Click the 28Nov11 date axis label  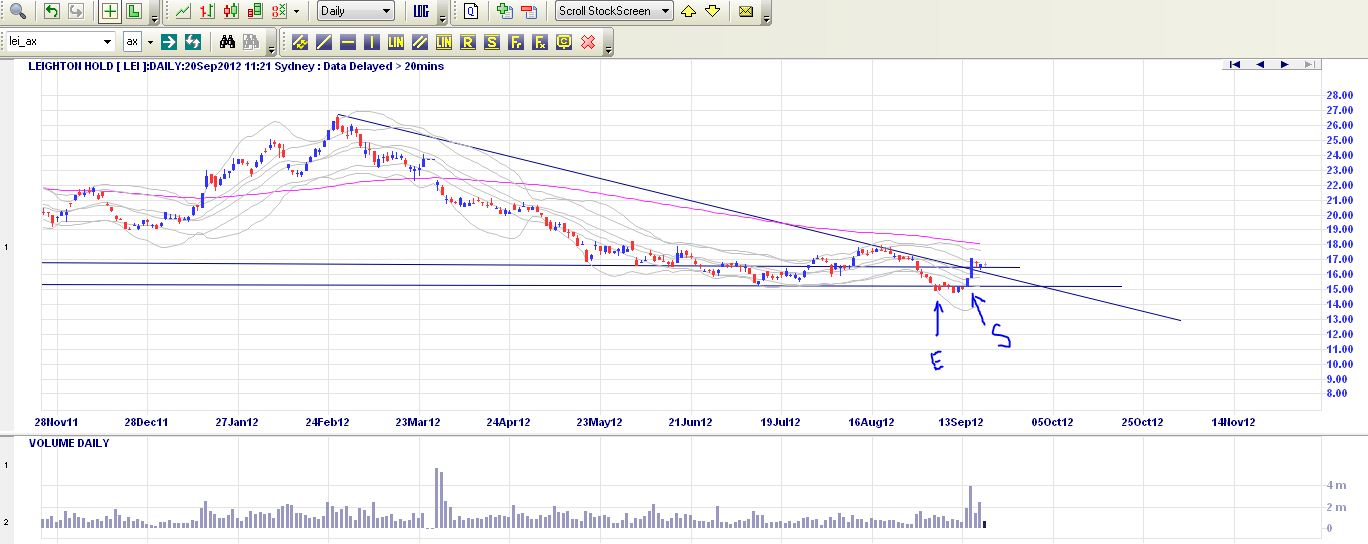[x=55, y=422]
